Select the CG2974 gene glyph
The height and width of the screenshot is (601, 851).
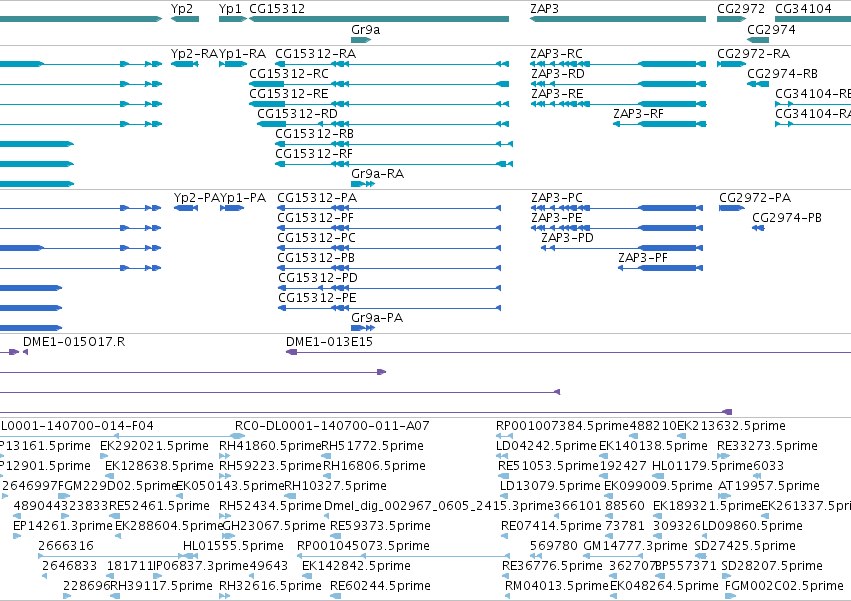pyautogui.click(x=758, y=40)
